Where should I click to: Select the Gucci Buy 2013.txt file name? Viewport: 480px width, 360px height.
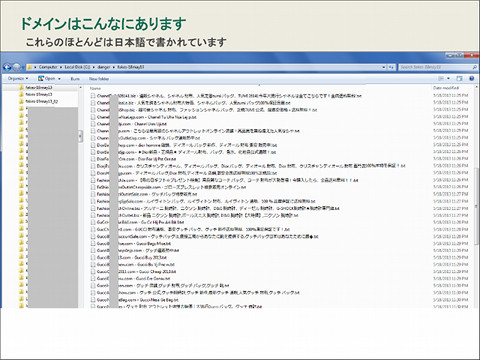(x=131, y=258)
